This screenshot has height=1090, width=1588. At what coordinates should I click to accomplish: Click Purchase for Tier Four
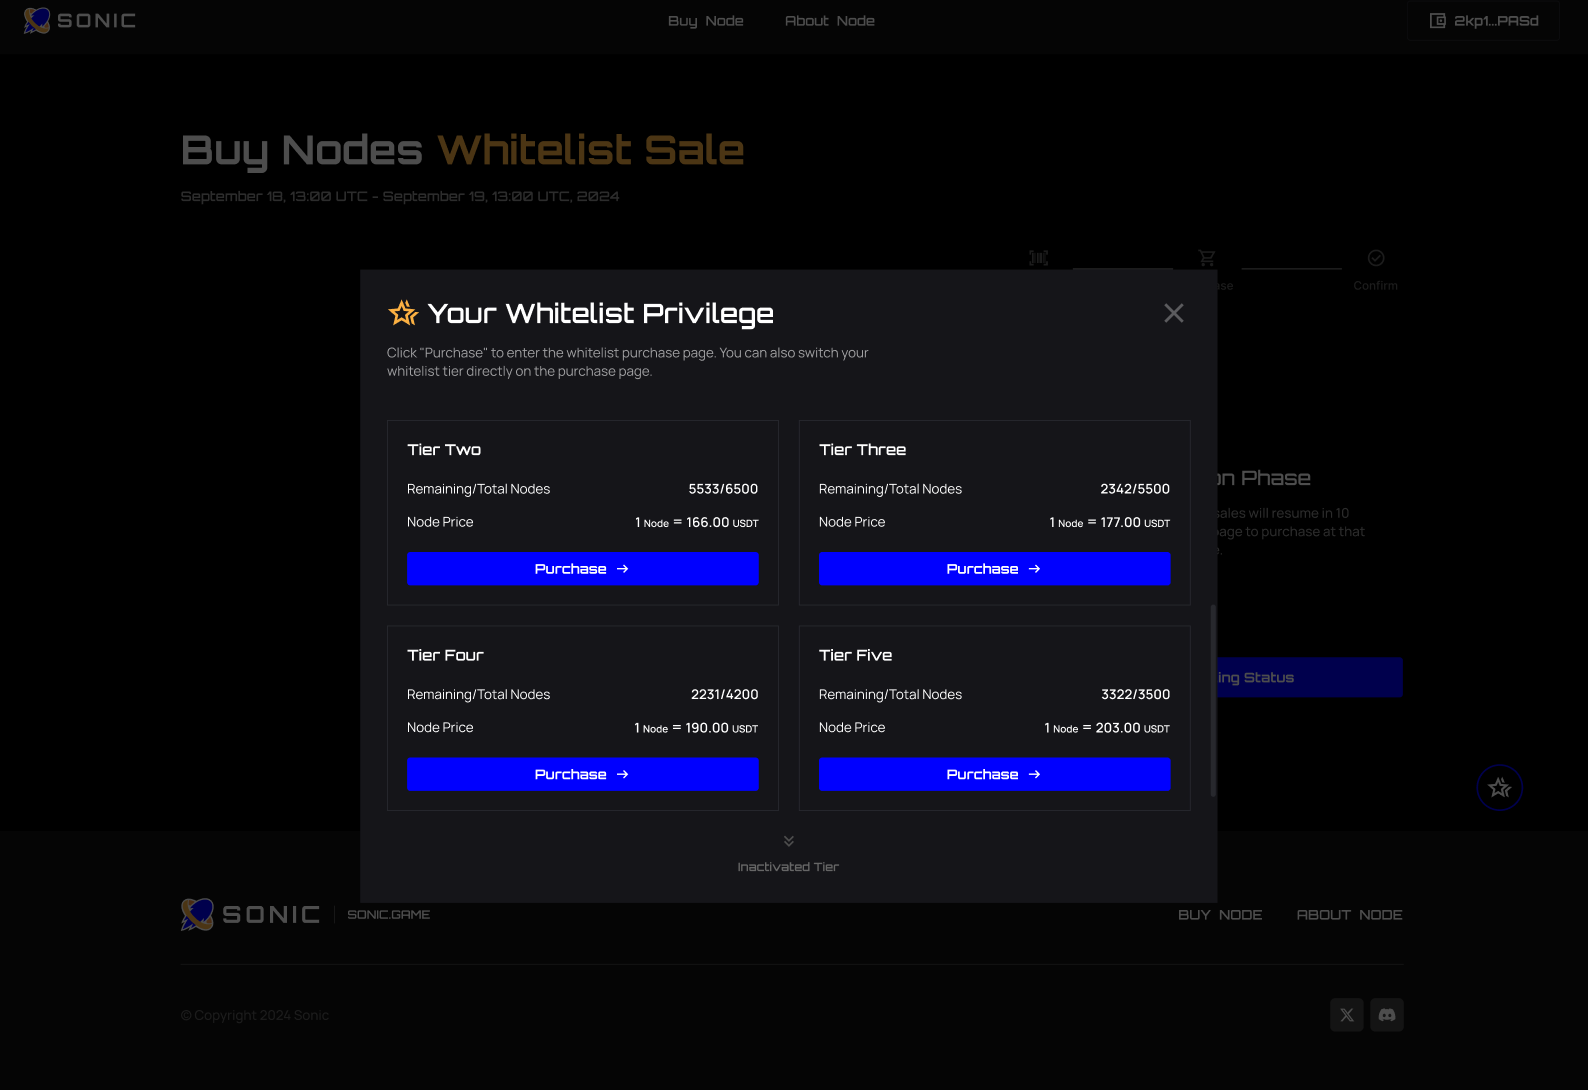582,775
